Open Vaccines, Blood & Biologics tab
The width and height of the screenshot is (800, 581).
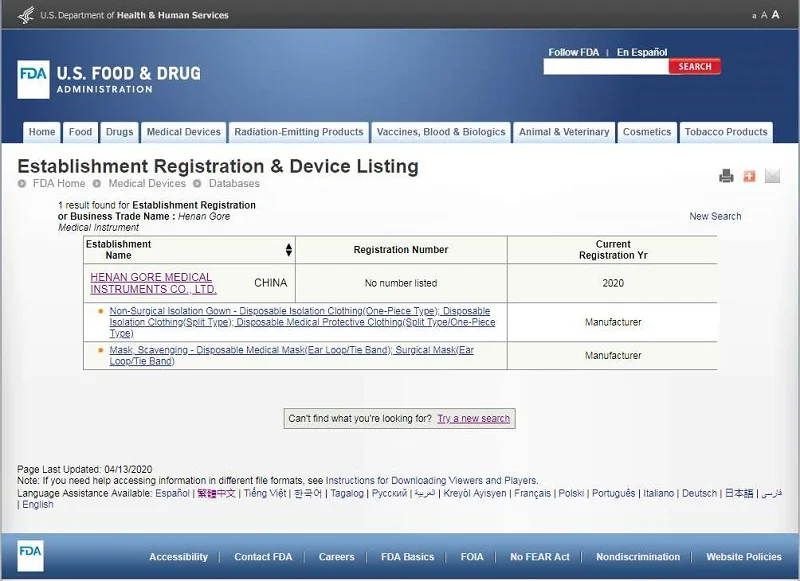[x=441, y=132]
